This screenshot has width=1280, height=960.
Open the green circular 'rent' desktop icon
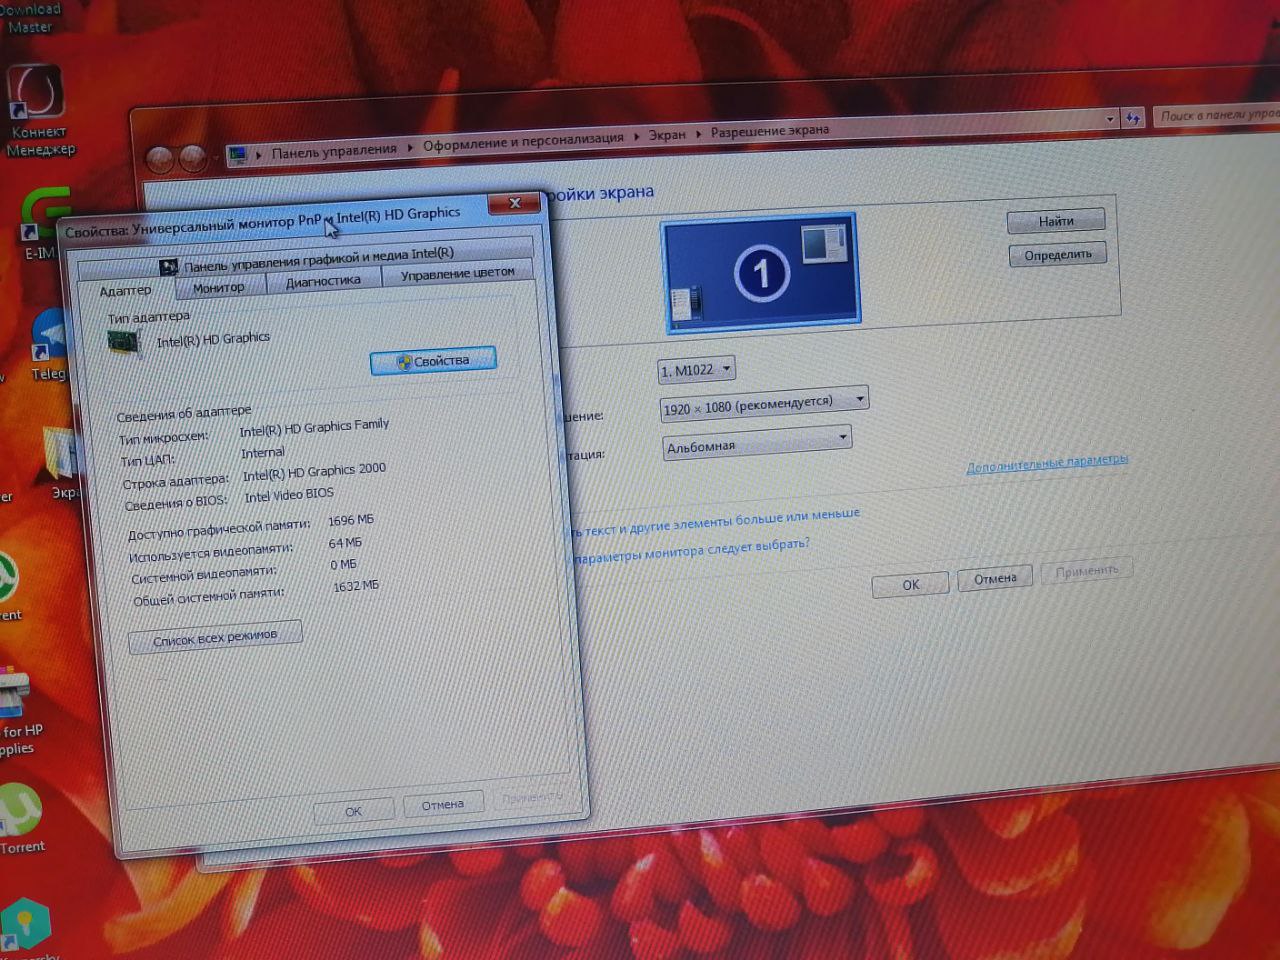[8, 585]
